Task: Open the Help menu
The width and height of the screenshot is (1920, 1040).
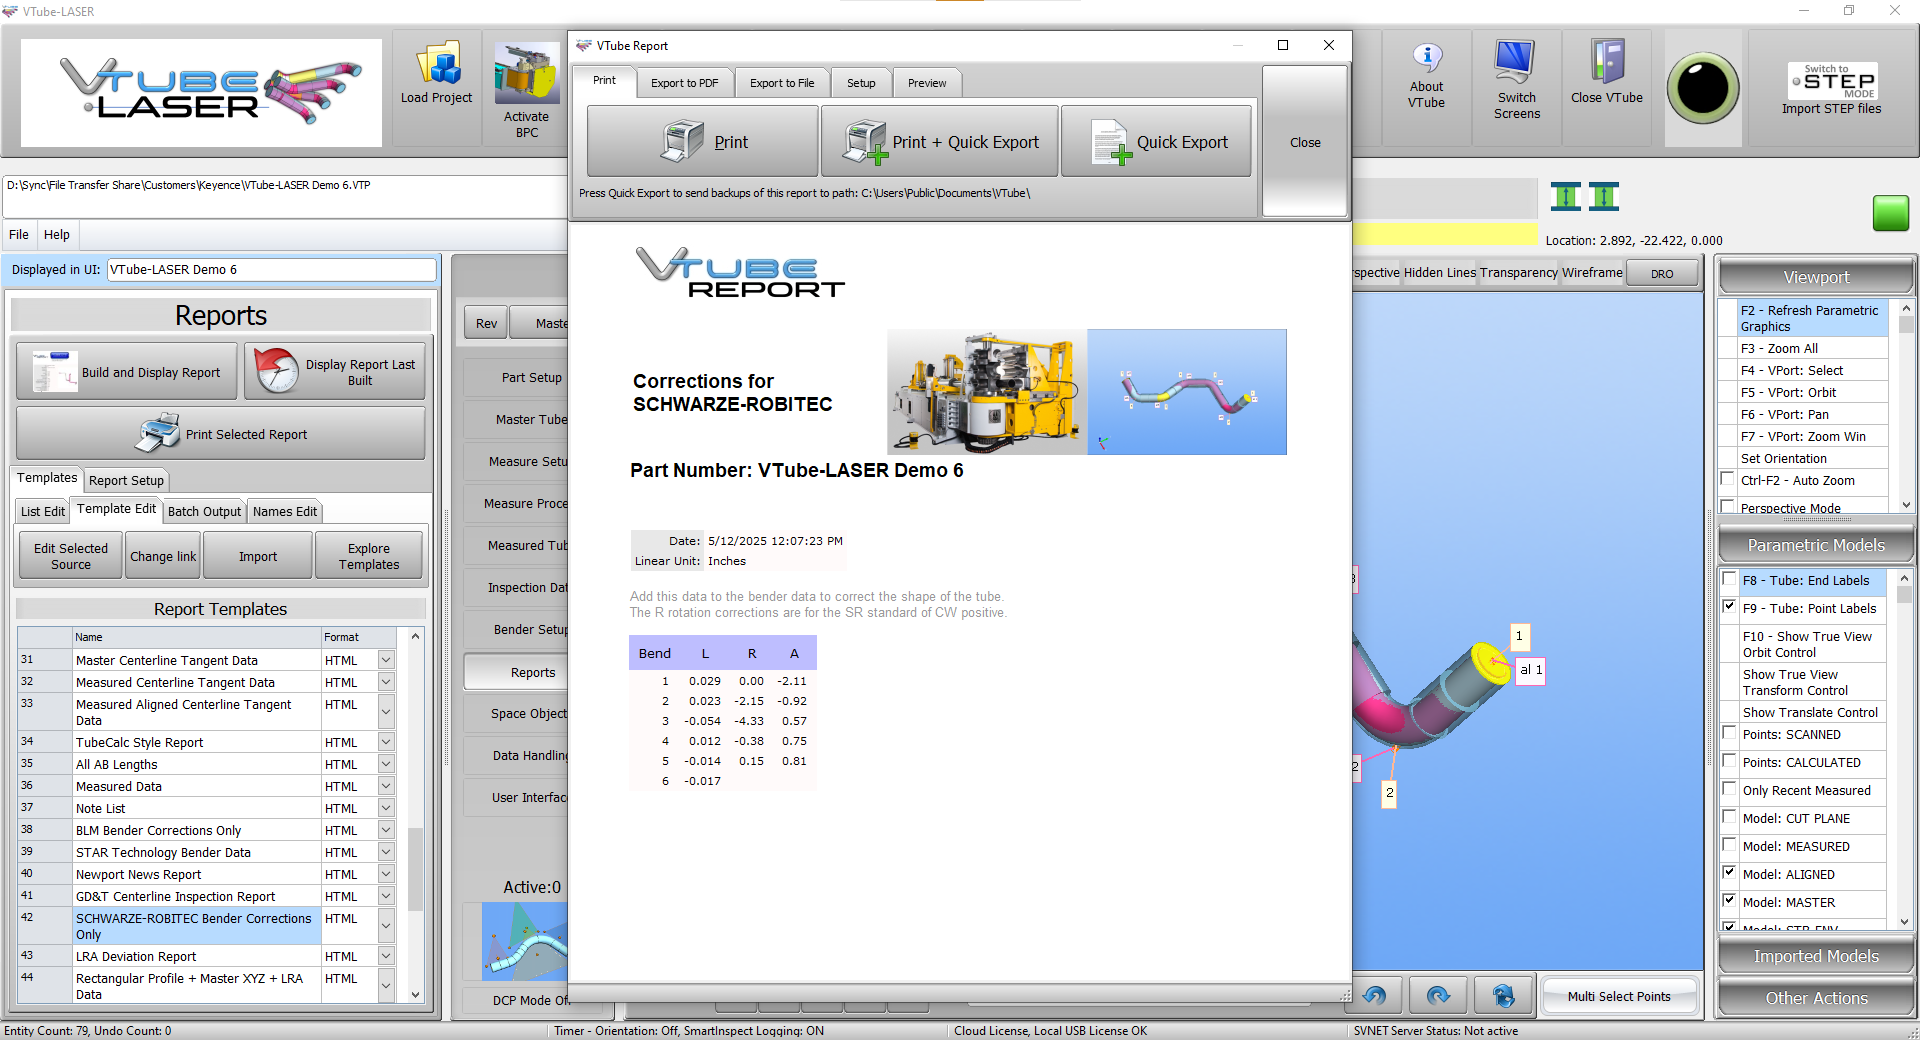Action: (x=57, y=234)
